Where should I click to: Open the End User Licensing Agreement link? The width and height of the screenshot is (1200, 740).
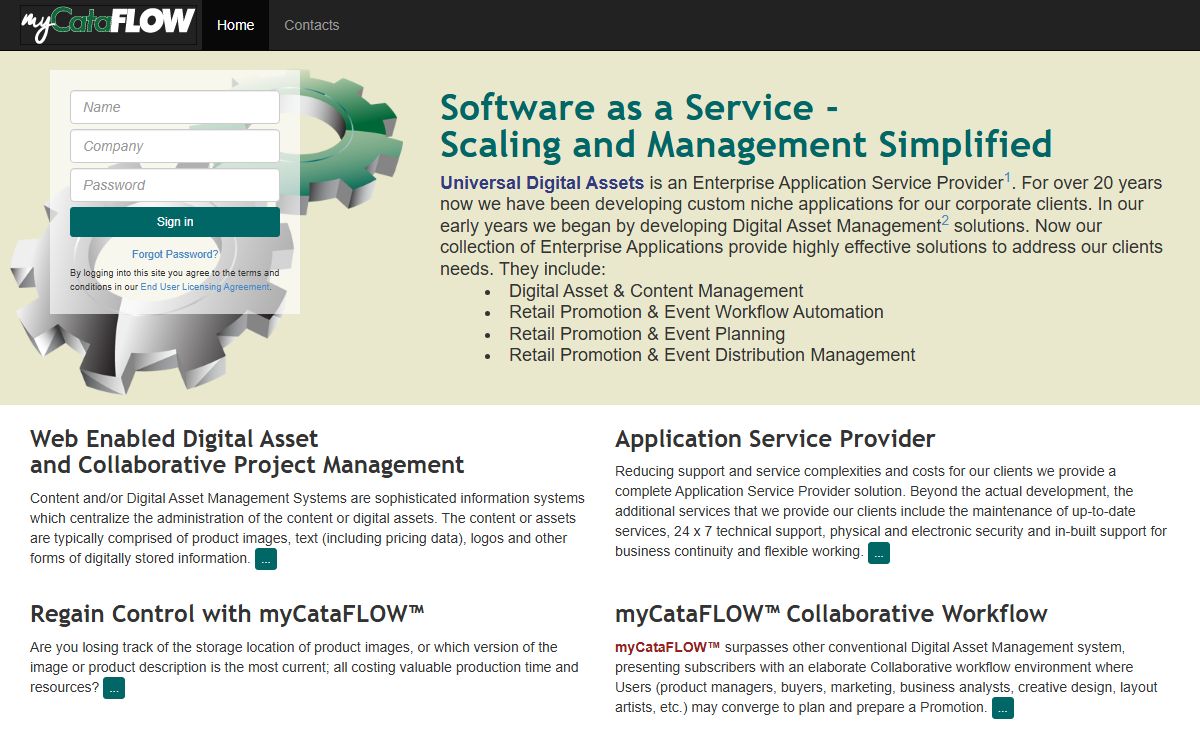[x=205, y=287]
